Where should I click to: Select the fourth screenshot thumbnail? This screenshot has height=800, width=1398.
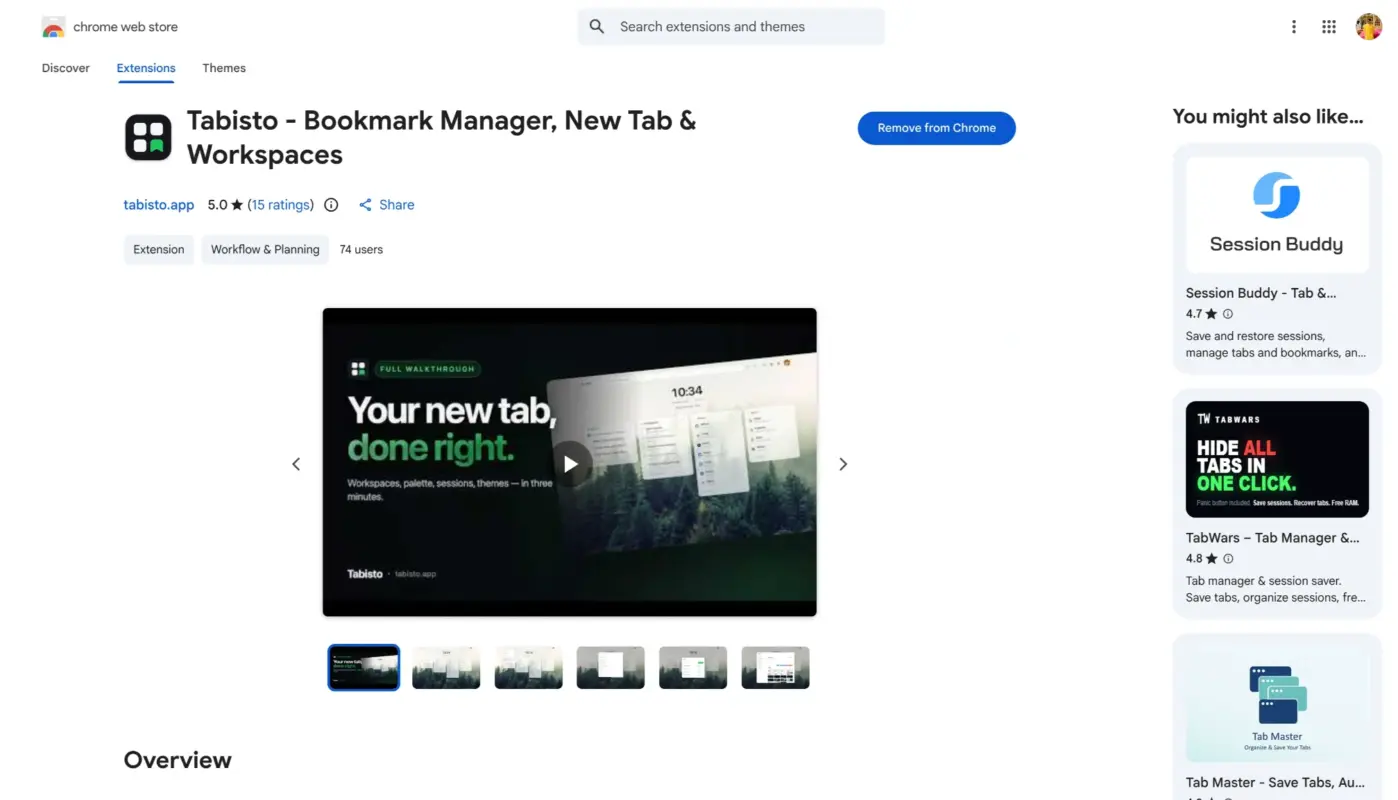(x=610, y=668)
